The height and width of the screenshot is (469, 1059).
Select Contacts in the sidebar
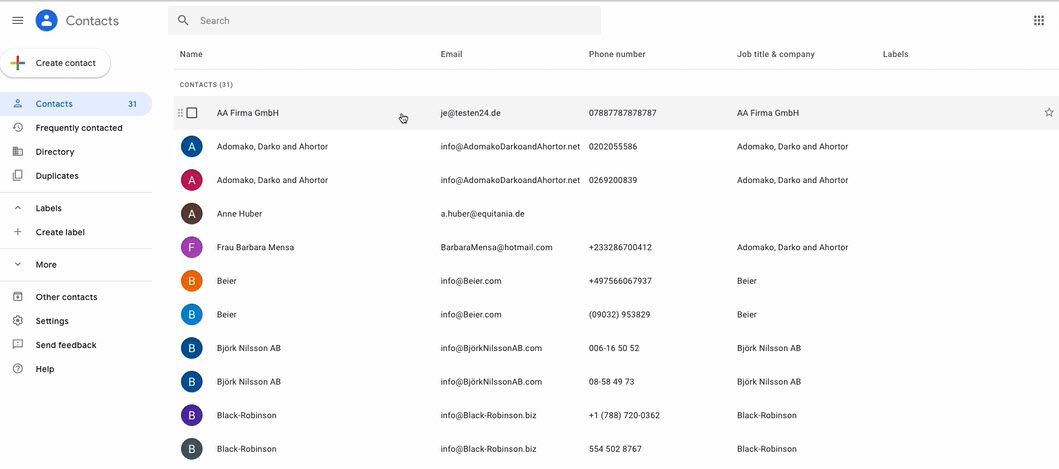point(54,104)
